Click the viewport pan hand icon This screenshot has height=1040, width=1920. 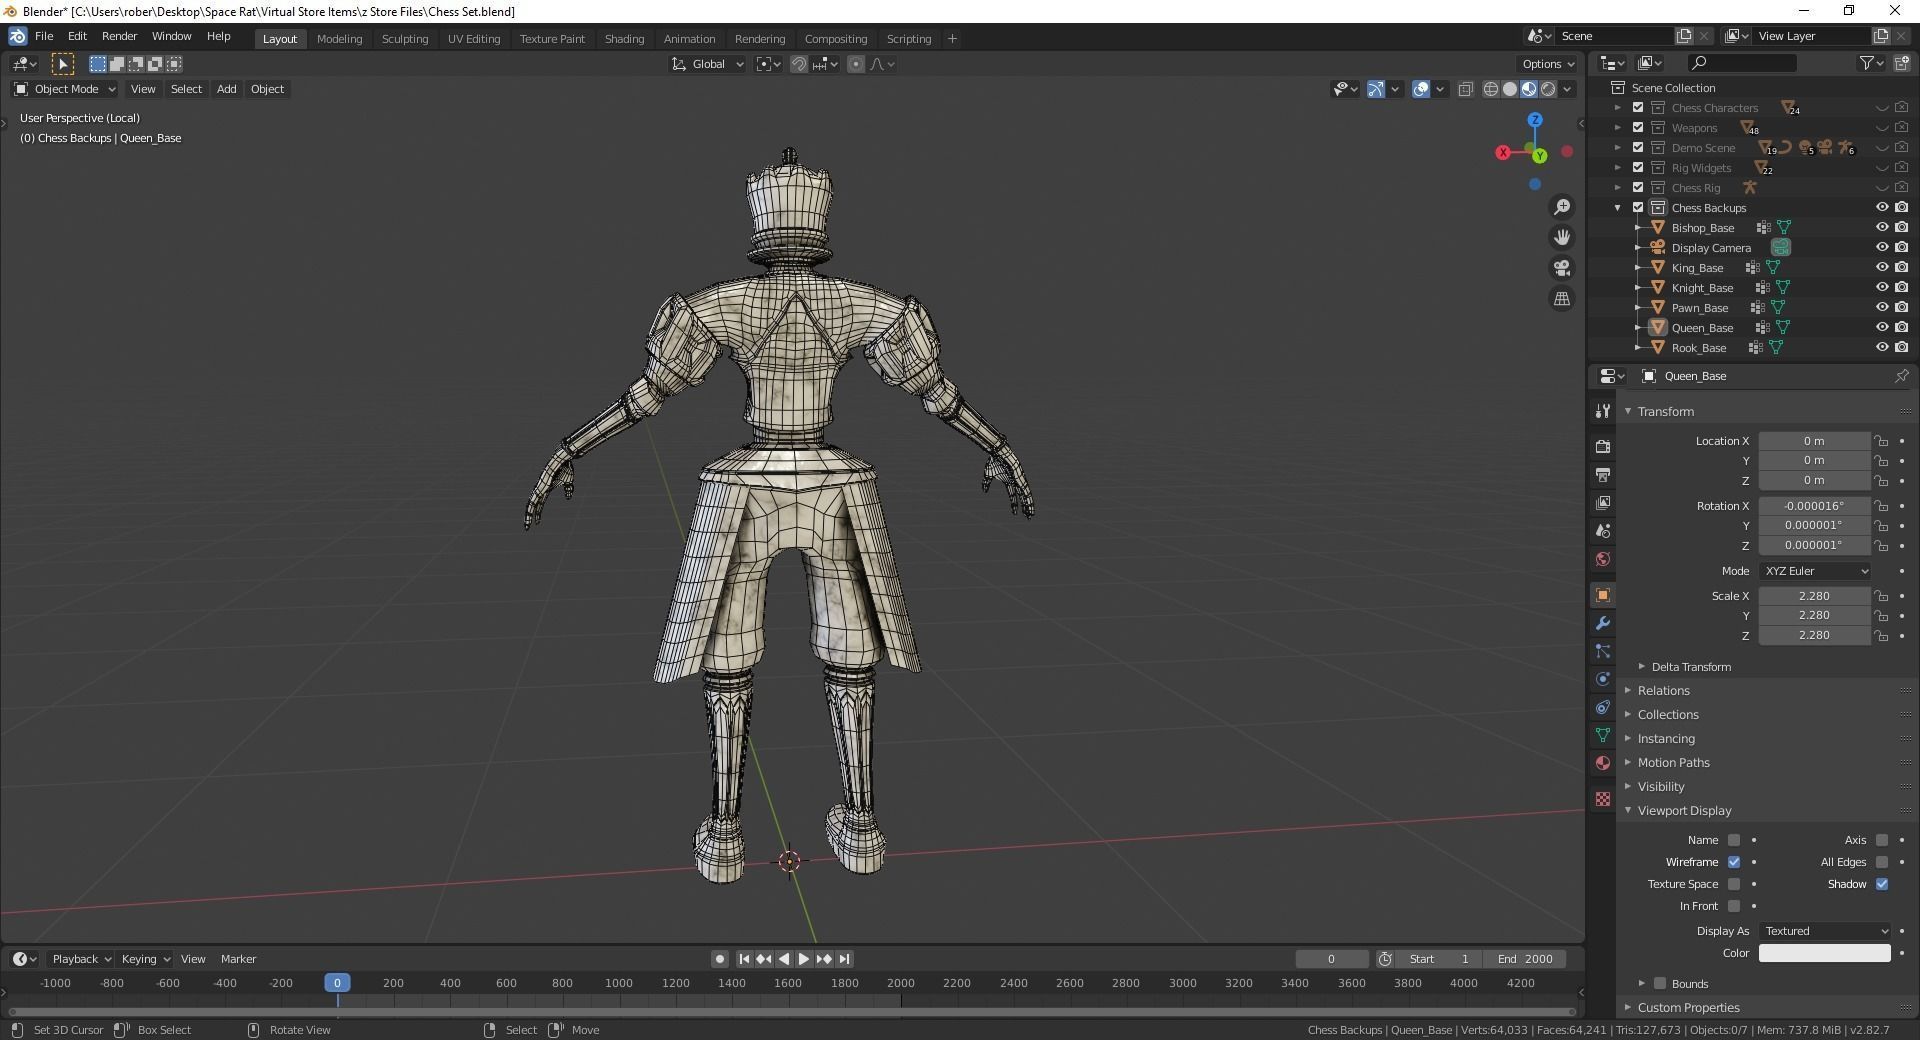(x=1562, y=237)
